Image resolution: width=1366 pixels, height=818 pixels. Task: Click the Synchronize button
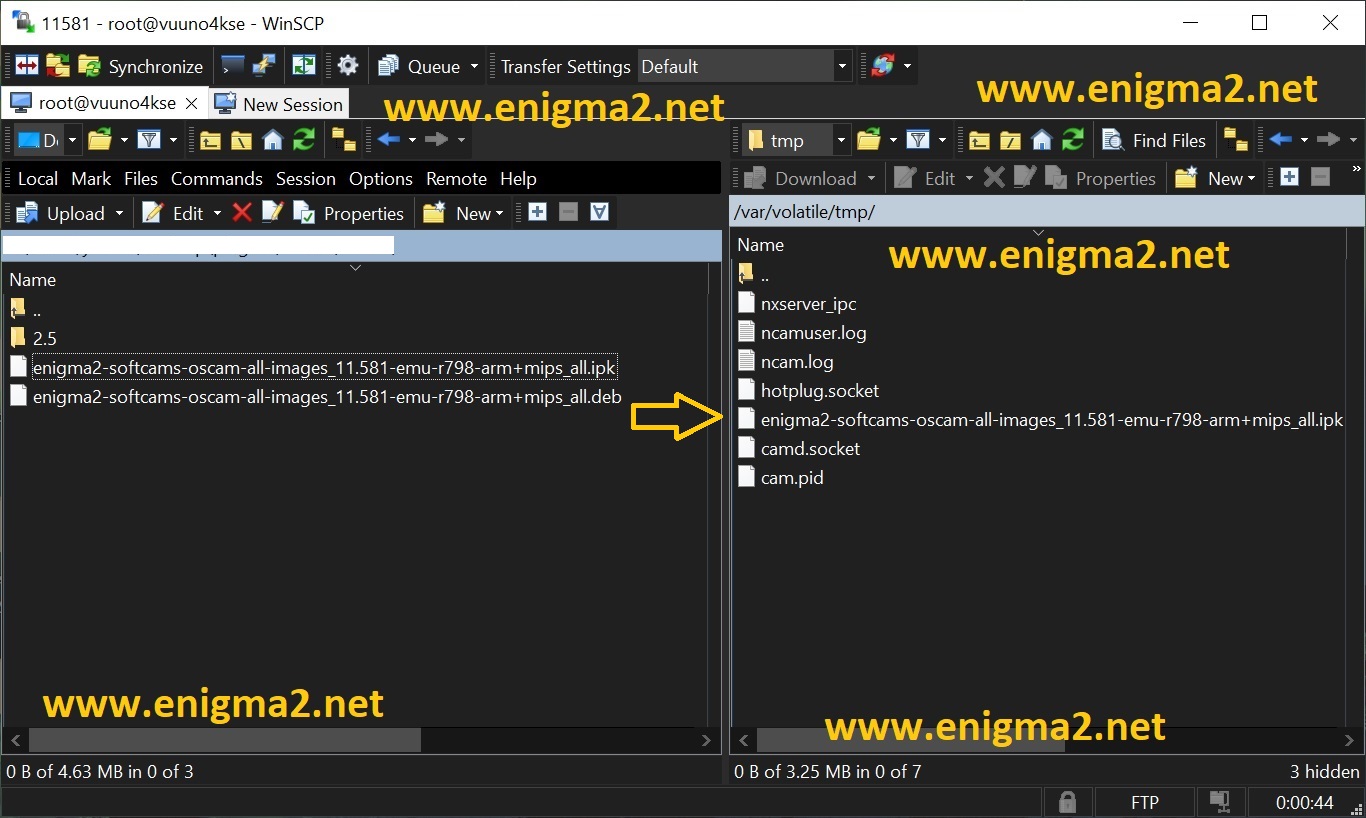(141, 67)
